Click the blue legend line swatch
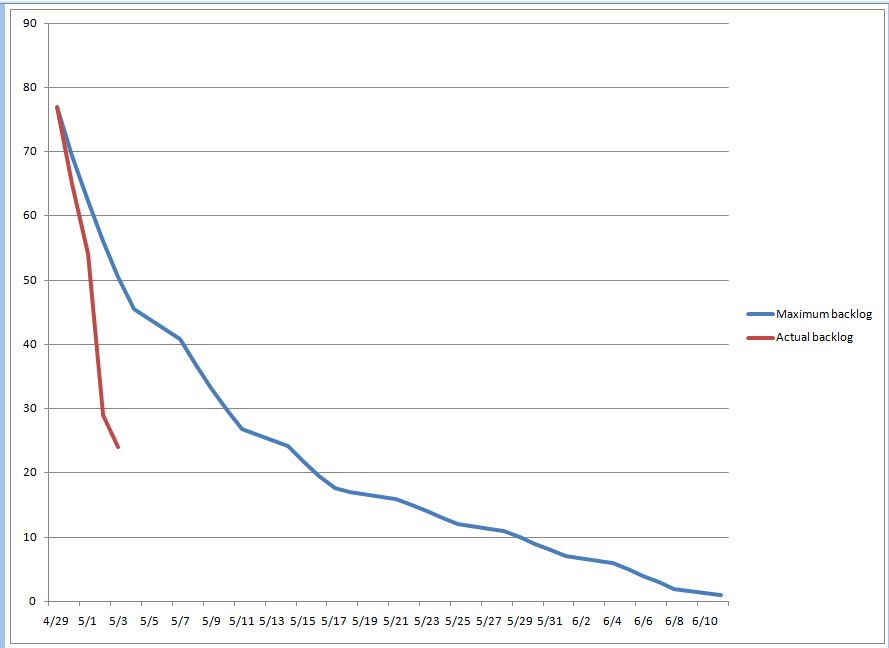The height and width of the screenshot is (648, 889). [759, 315]
